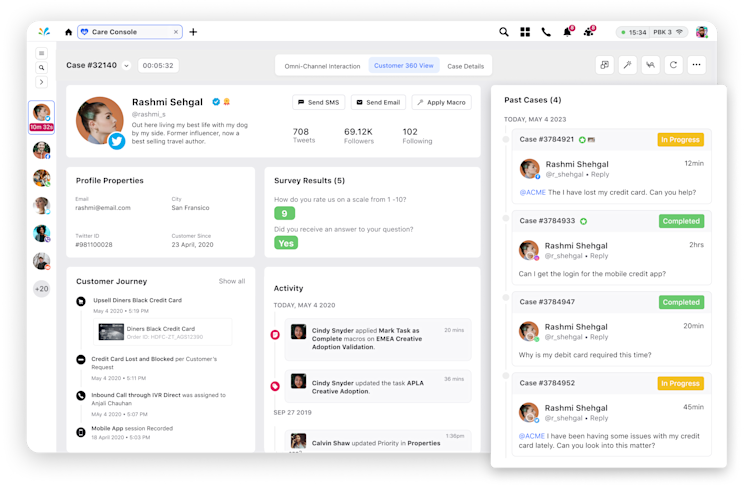Open the user profile avatar top right
Viewport: 750px width, 492px height.
click(x=701, y=32)
